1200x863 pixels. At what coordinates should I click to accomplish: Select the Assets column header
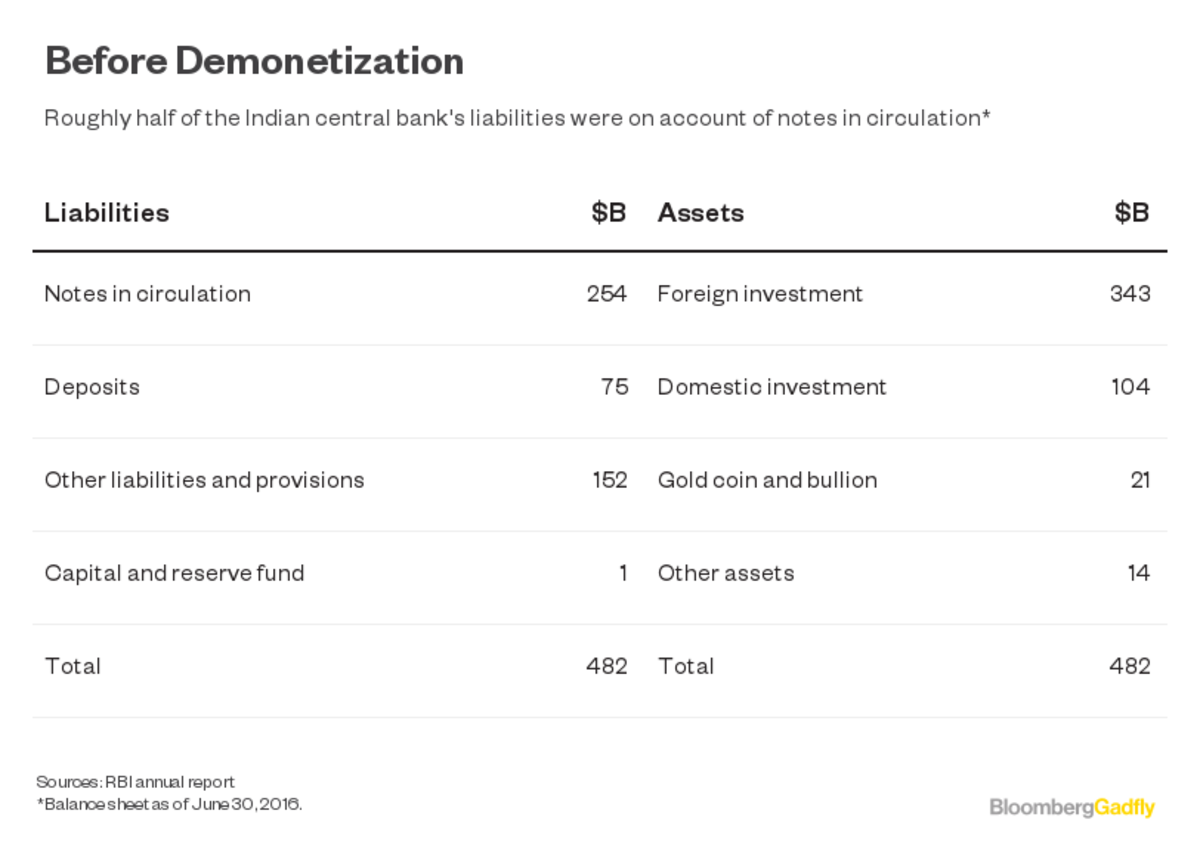pos(701,213)
